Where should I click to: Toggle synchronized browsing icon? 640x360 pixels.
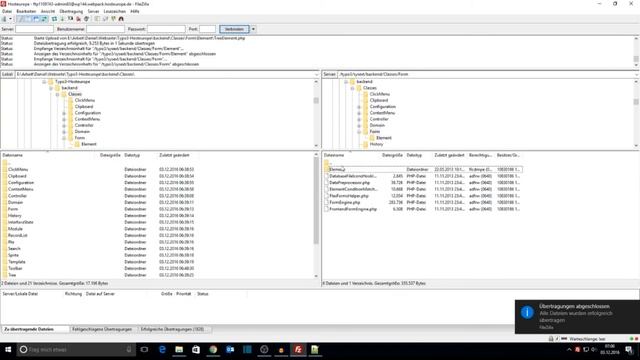click(113, 19)
